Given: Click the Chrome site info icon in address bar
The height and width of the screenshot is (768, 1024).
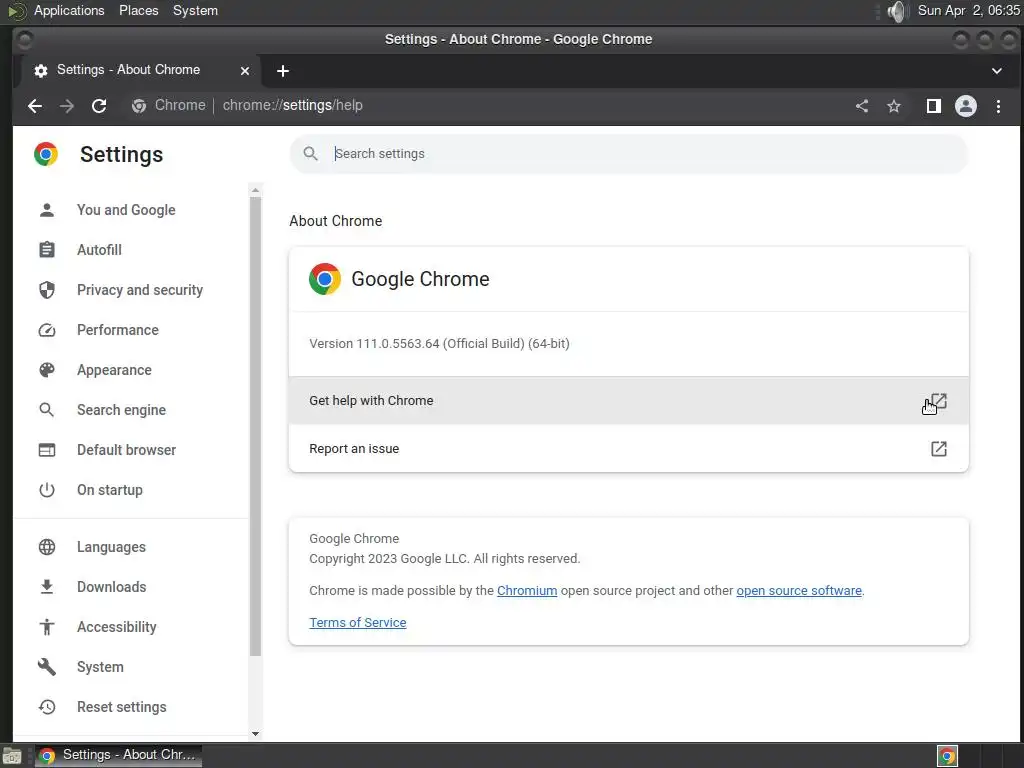Looking at the screenshot, I should pos(139,106).
